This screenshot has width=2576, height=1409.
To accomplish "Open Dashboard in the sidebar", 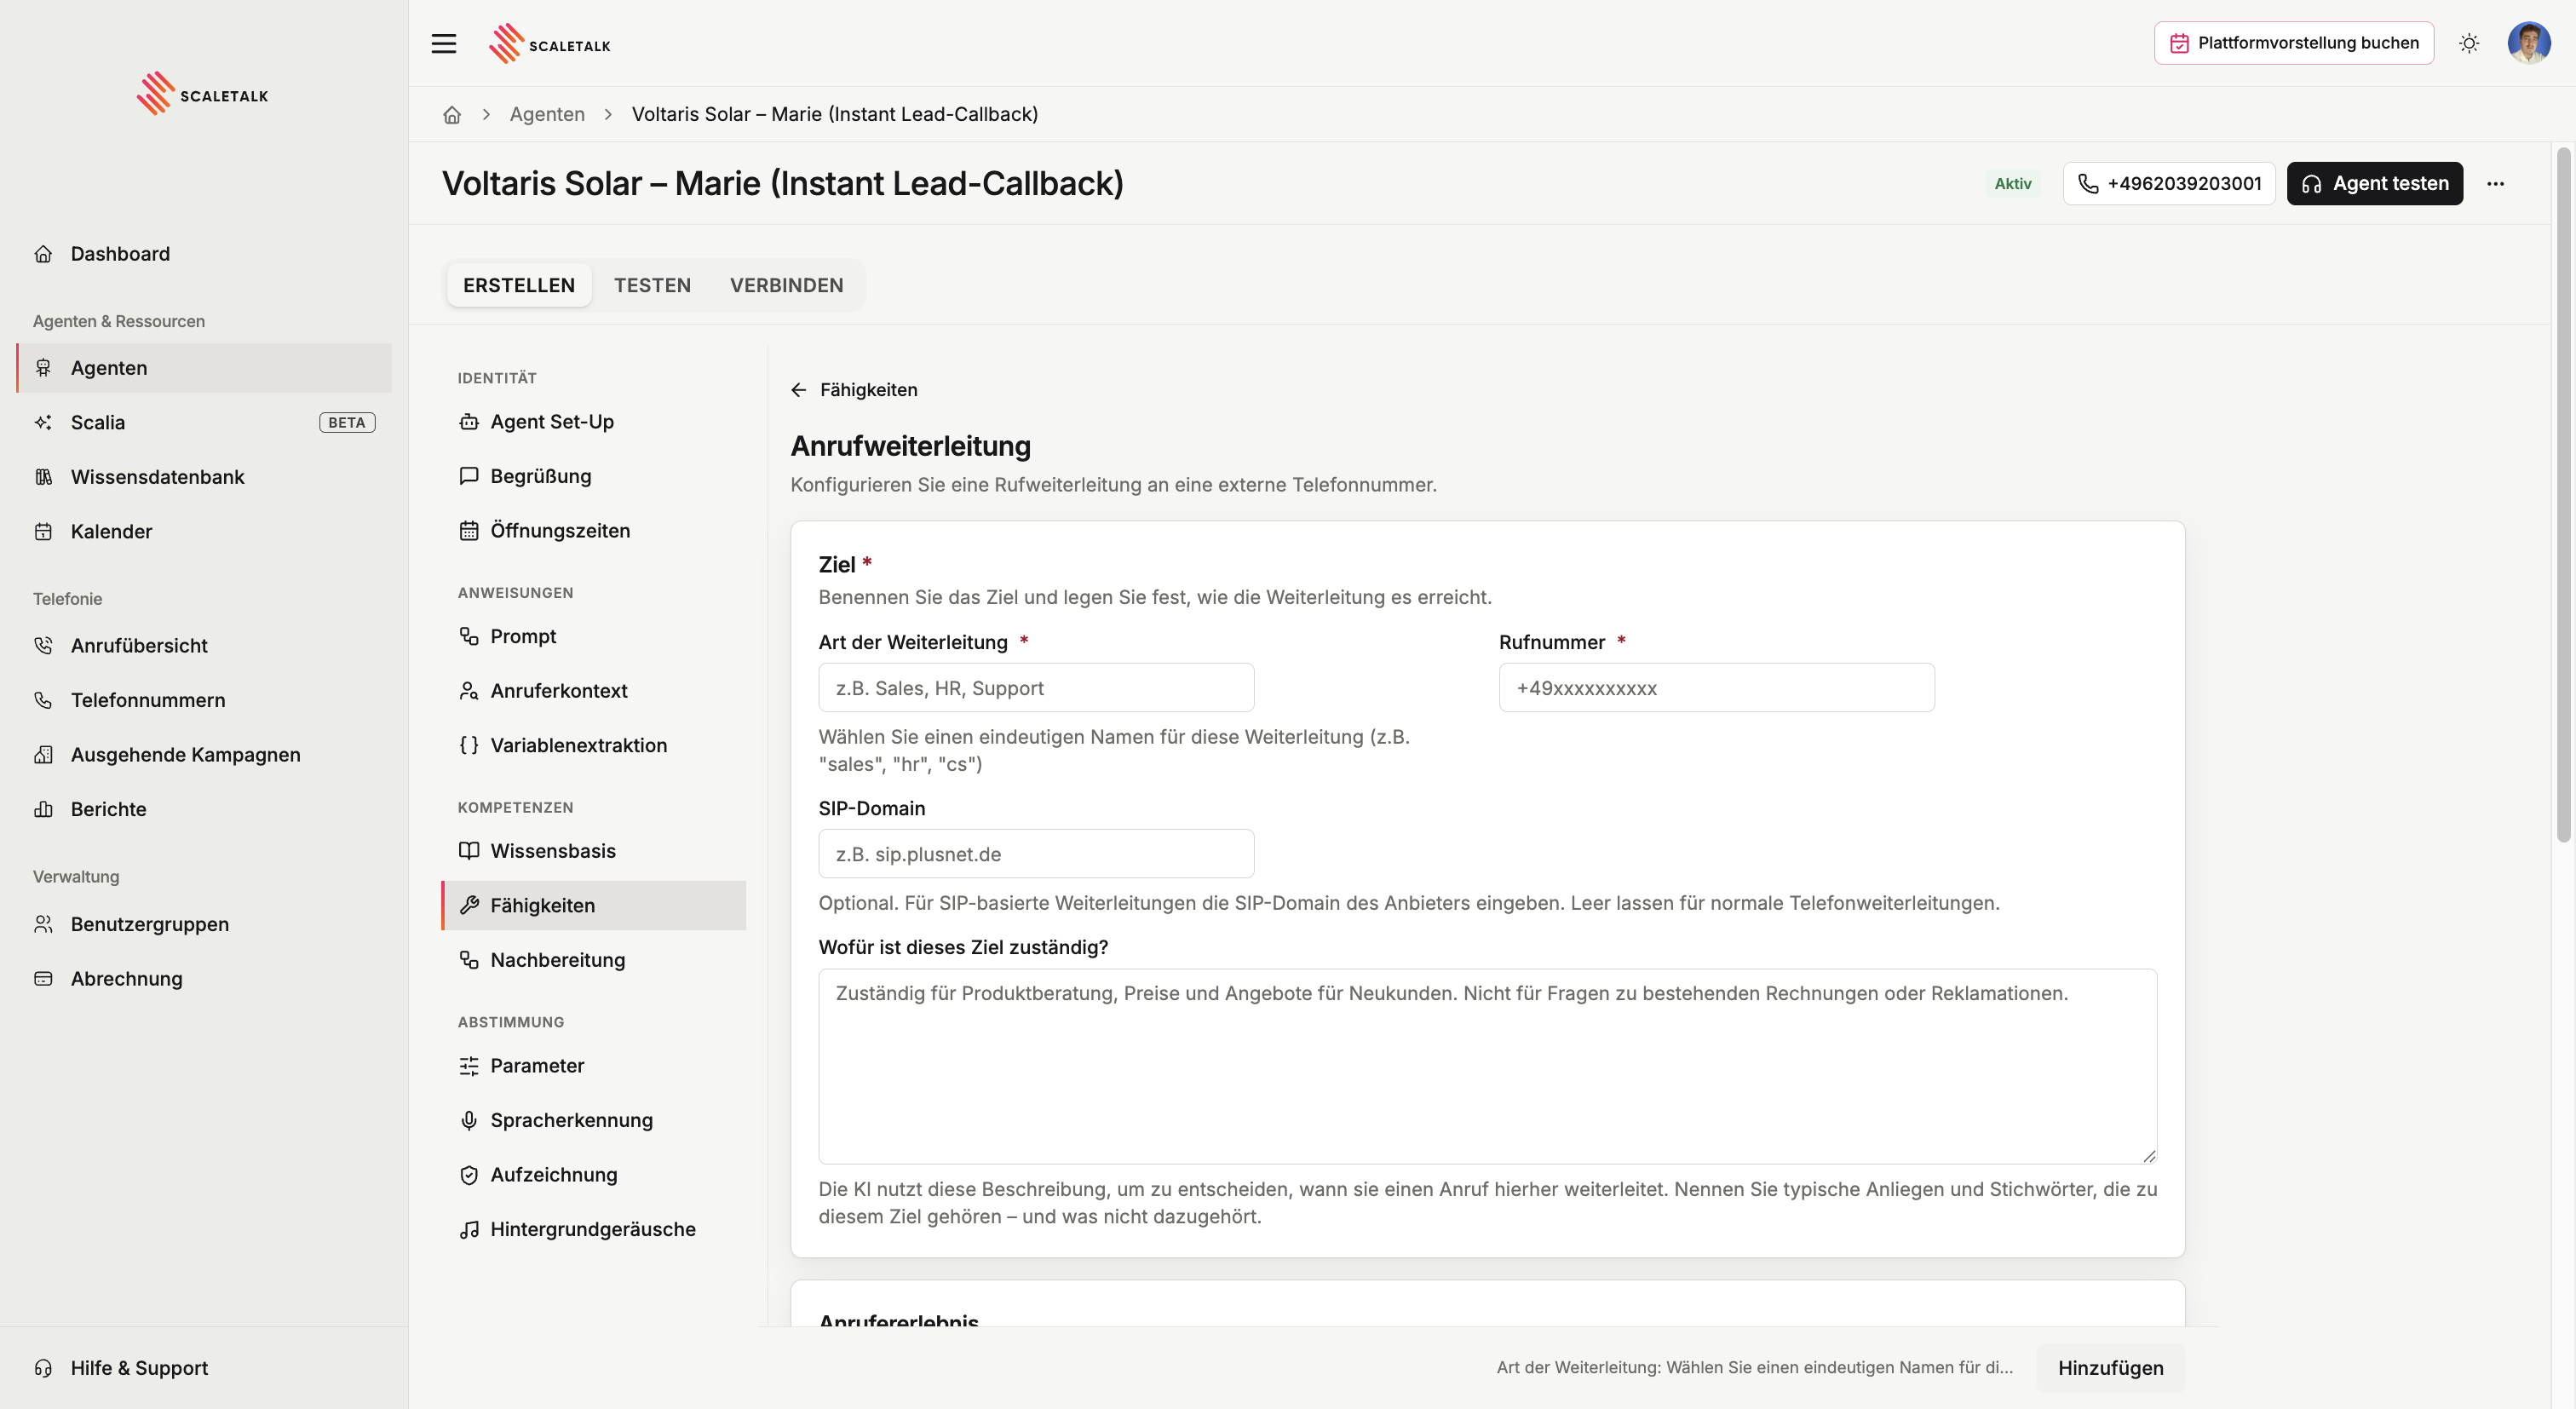I will point(204,254).
